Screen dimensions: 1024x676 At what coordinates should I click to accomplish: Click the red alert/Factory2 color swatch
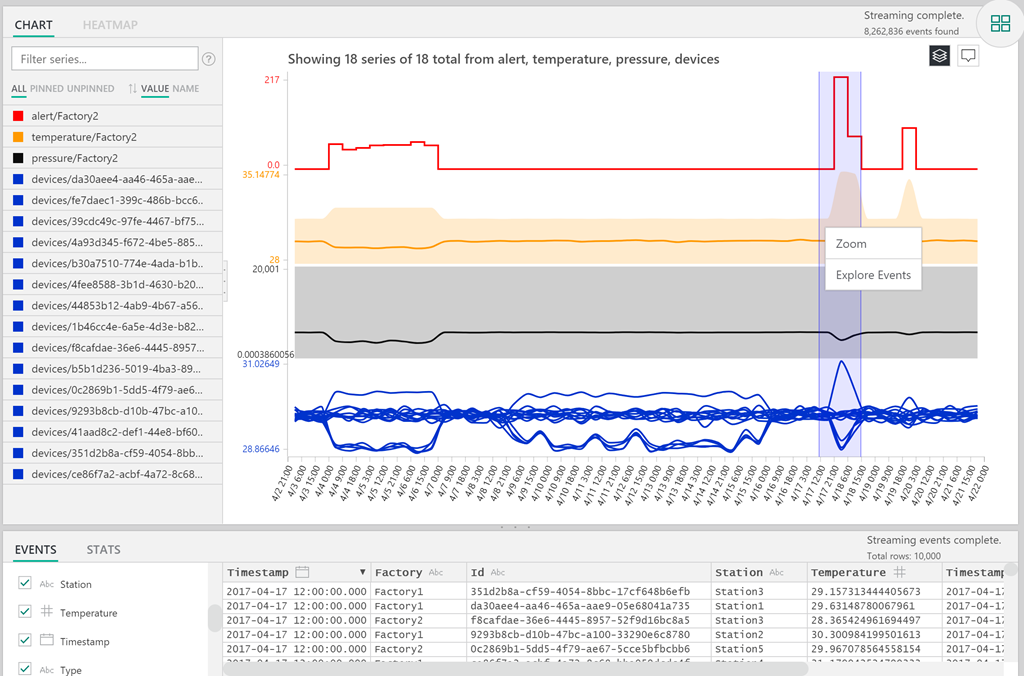(x=18, y=116)
